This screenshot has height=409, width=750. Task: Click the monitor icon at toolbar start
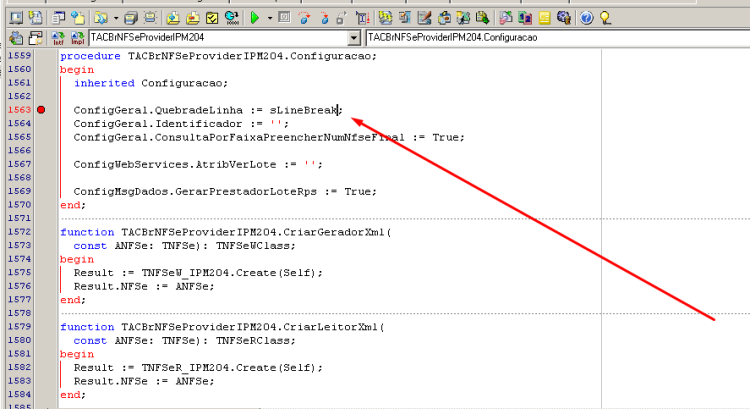pyautogui.click(x=16, y=18)
